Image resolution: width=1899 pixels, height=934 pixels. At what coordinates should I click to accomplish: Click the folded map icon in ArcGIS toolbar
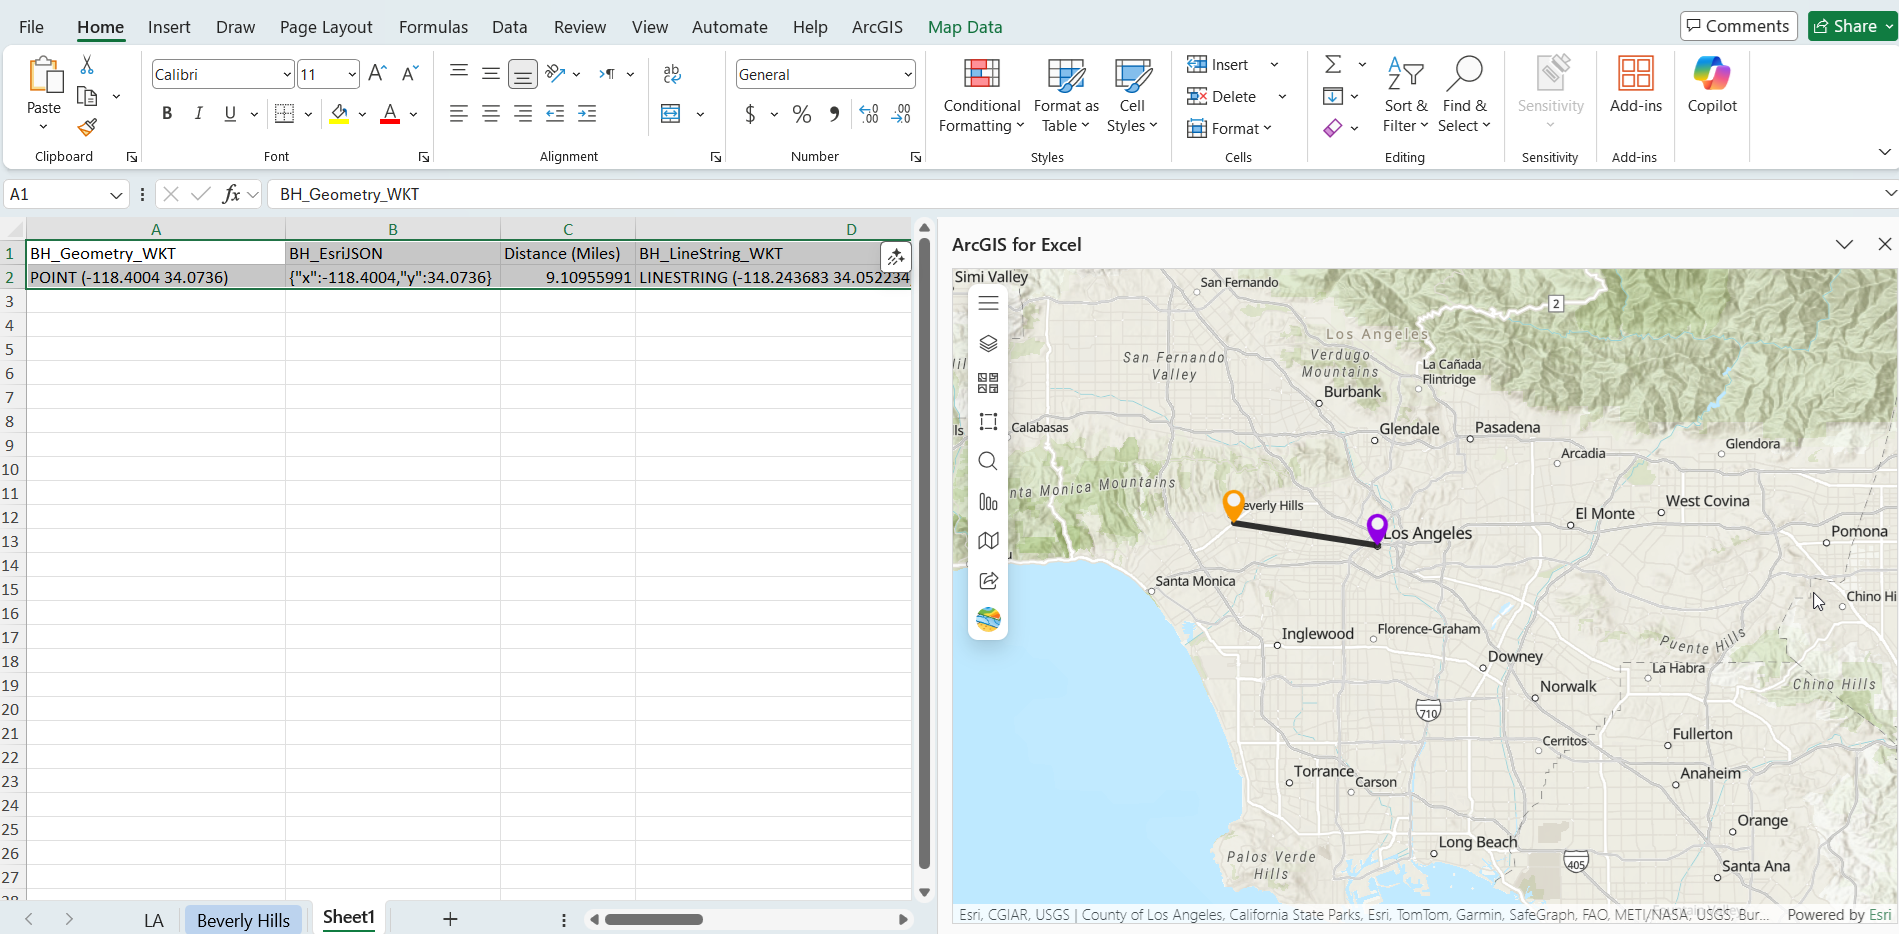point(988,540)
